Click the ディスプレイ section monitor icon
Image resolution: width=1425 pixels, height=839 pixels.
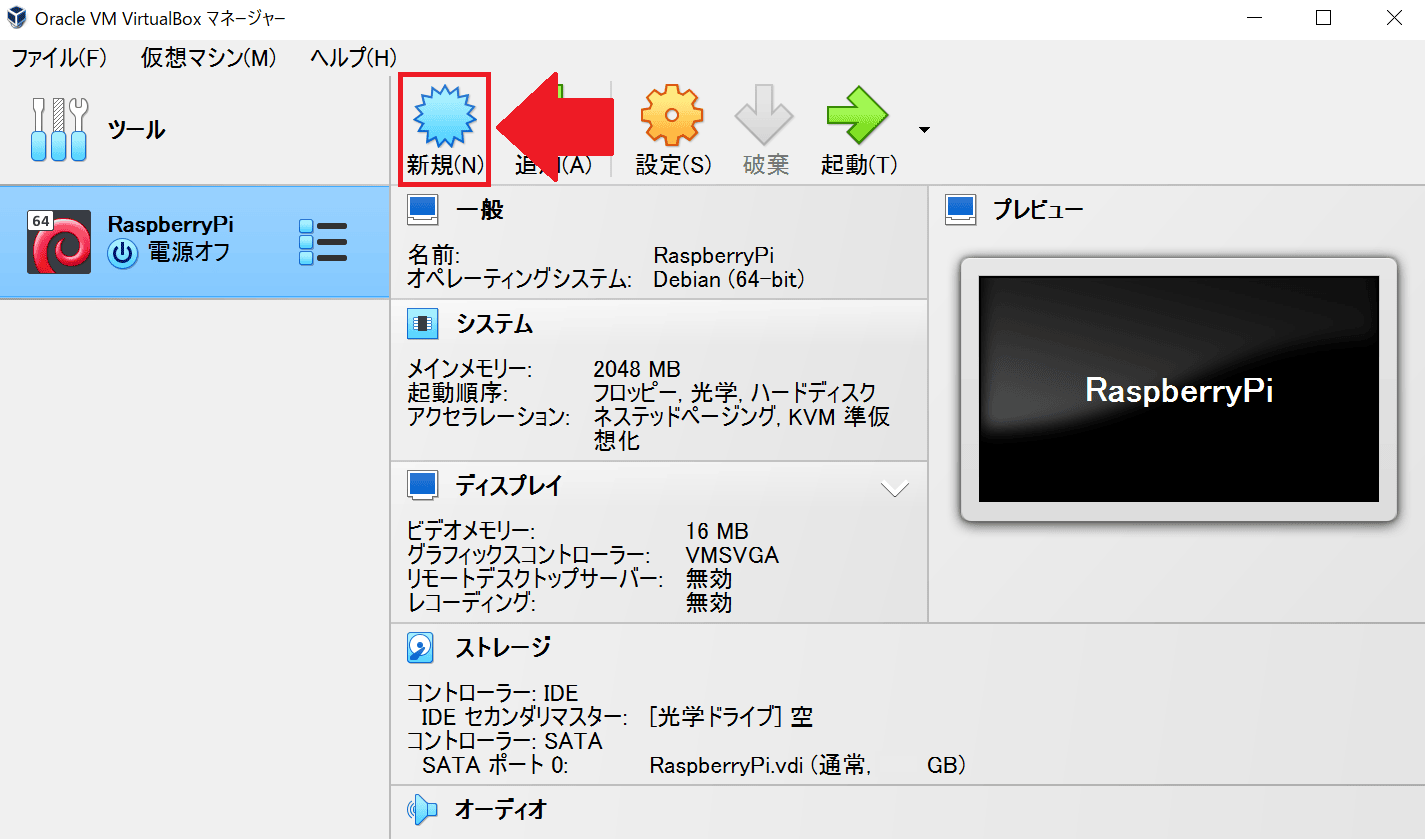coord(423,486)
